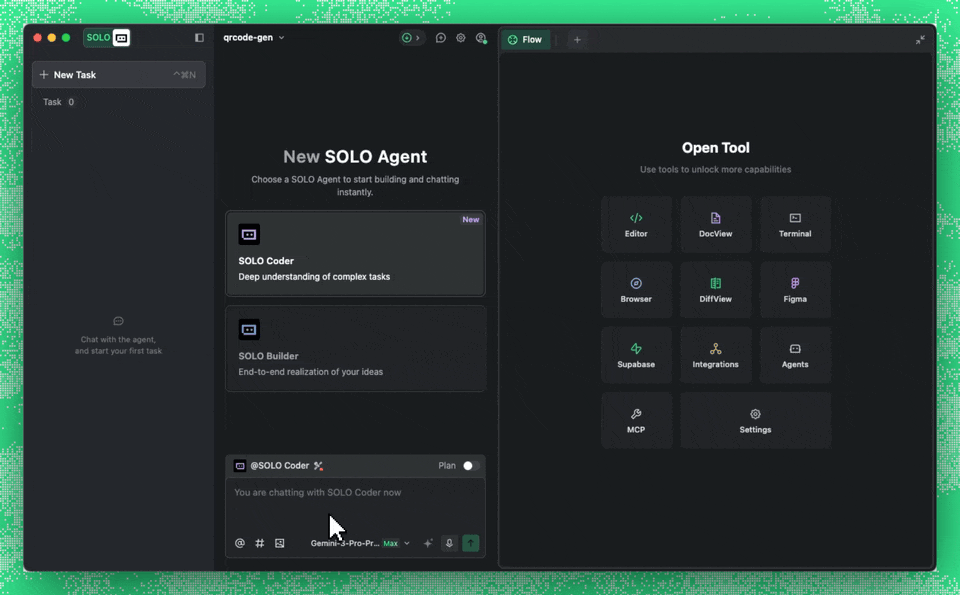960x595 pixels.
Task: Send message with green arrow button
Action: (471, 543)
